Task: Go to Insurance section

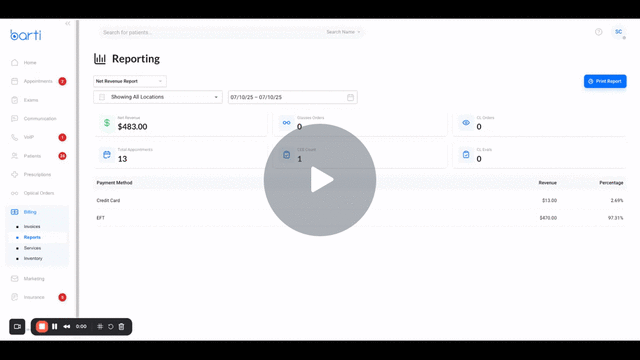Action: coord(34,297)
